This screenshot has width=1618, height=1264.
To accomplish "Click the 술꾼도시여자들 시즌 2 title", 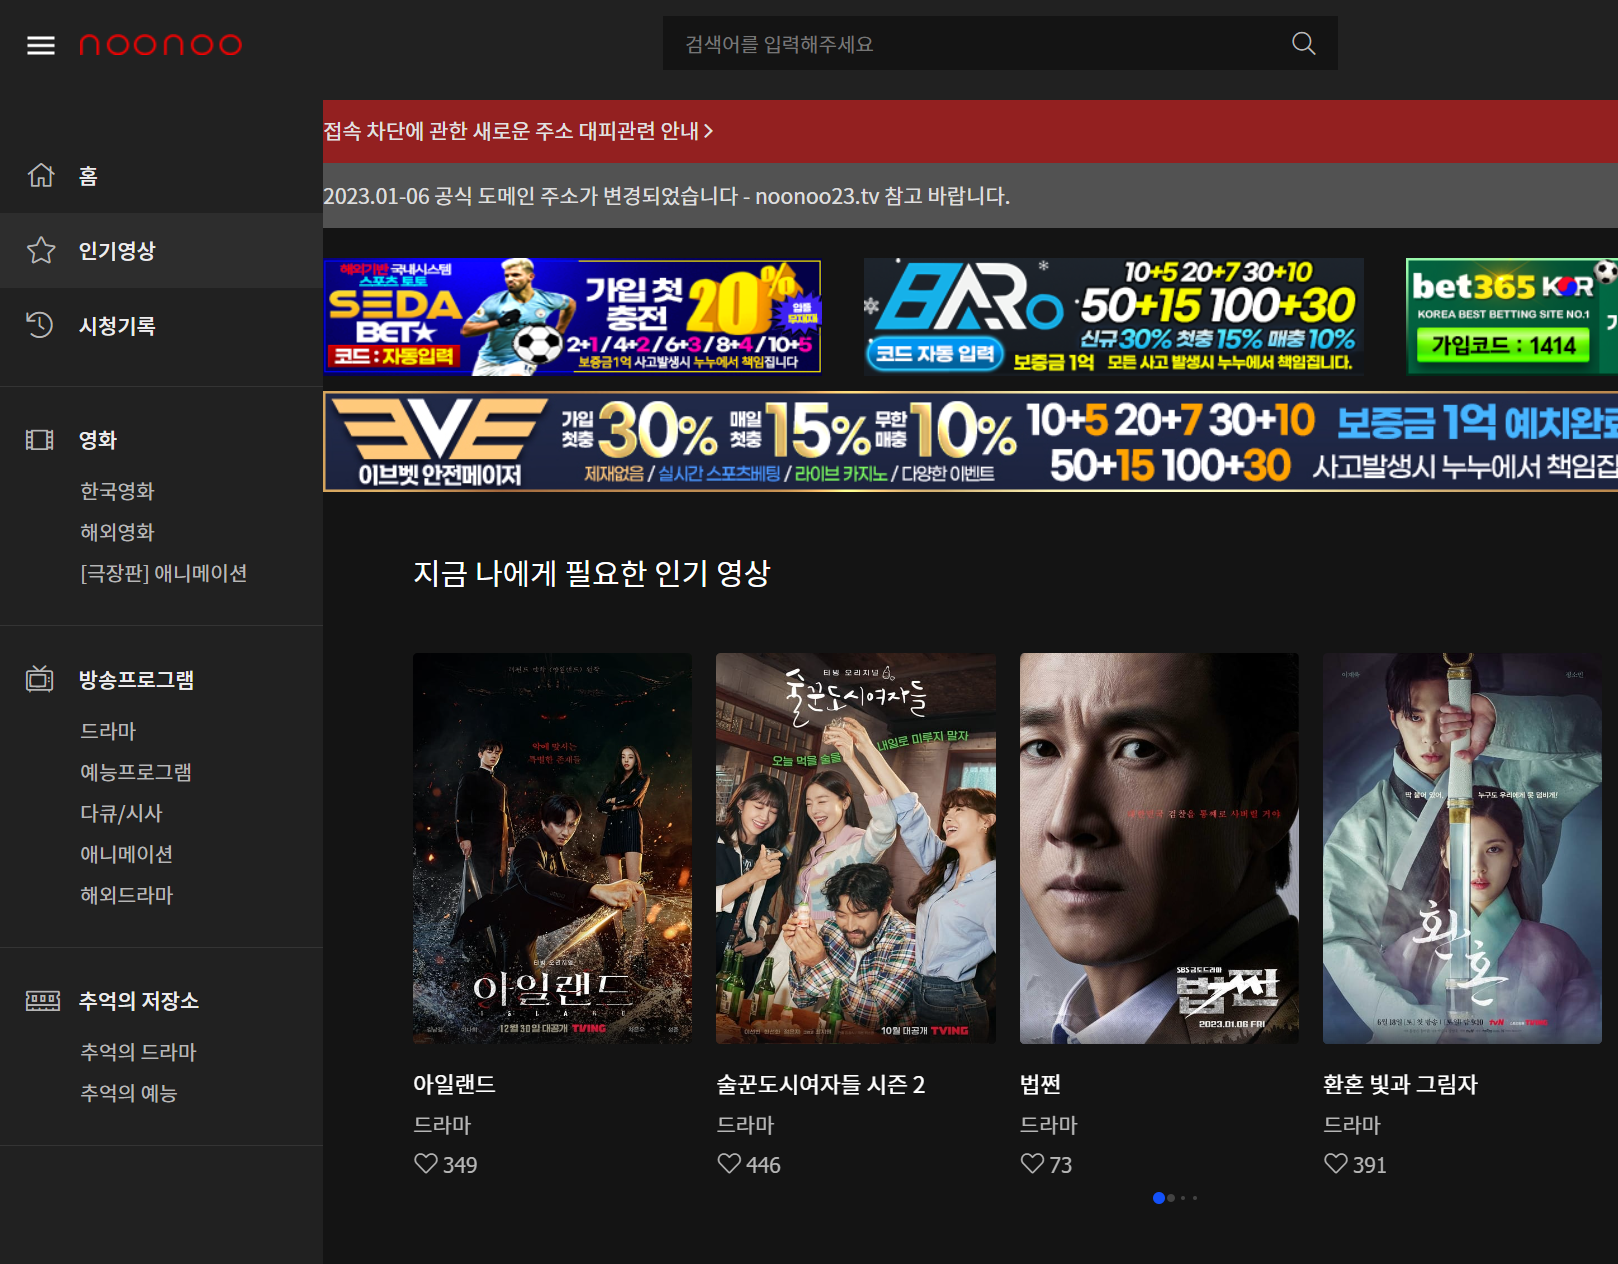I will pyautogui.click(x=820, y=1084).
